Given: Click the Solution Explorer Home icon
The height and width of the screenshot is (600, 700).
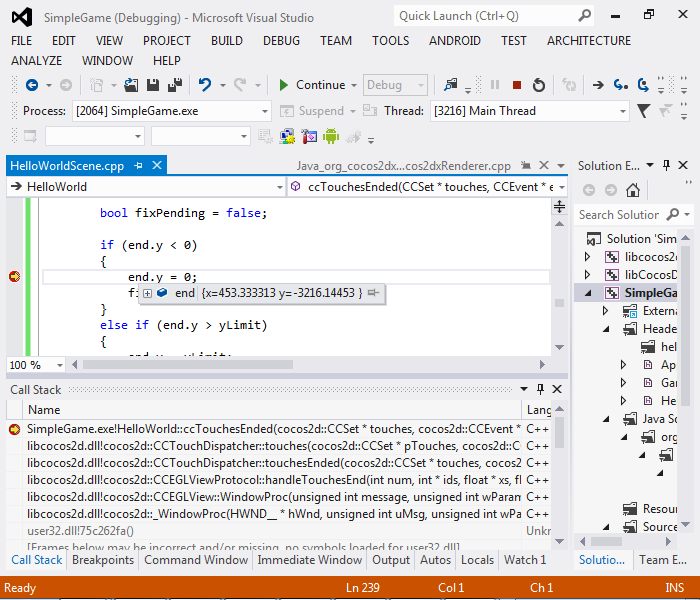Looking at the screenshot, I should tap(633, 190).
